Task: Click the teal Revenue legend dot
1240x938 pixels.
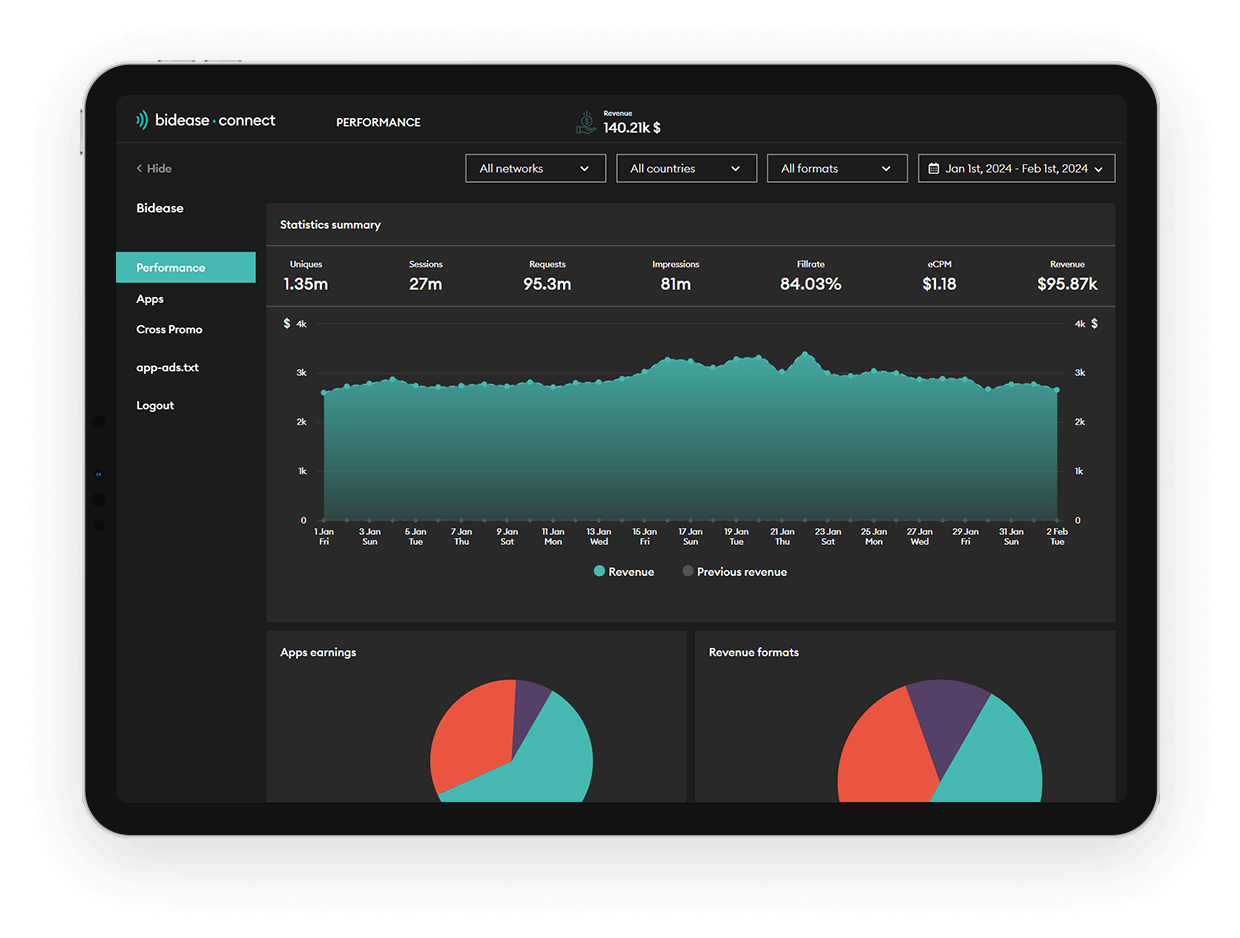Action: pos(599,572)
